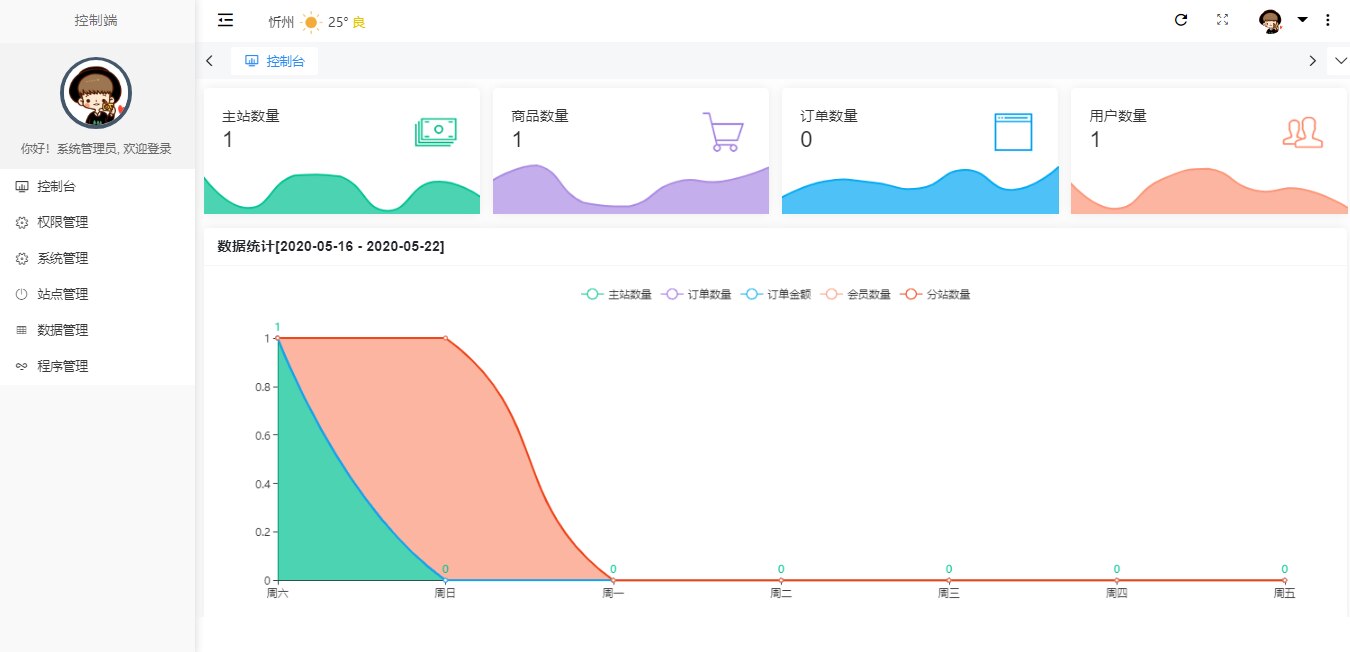Open 权限管理 via its gear icon

(x=22, y=221)
